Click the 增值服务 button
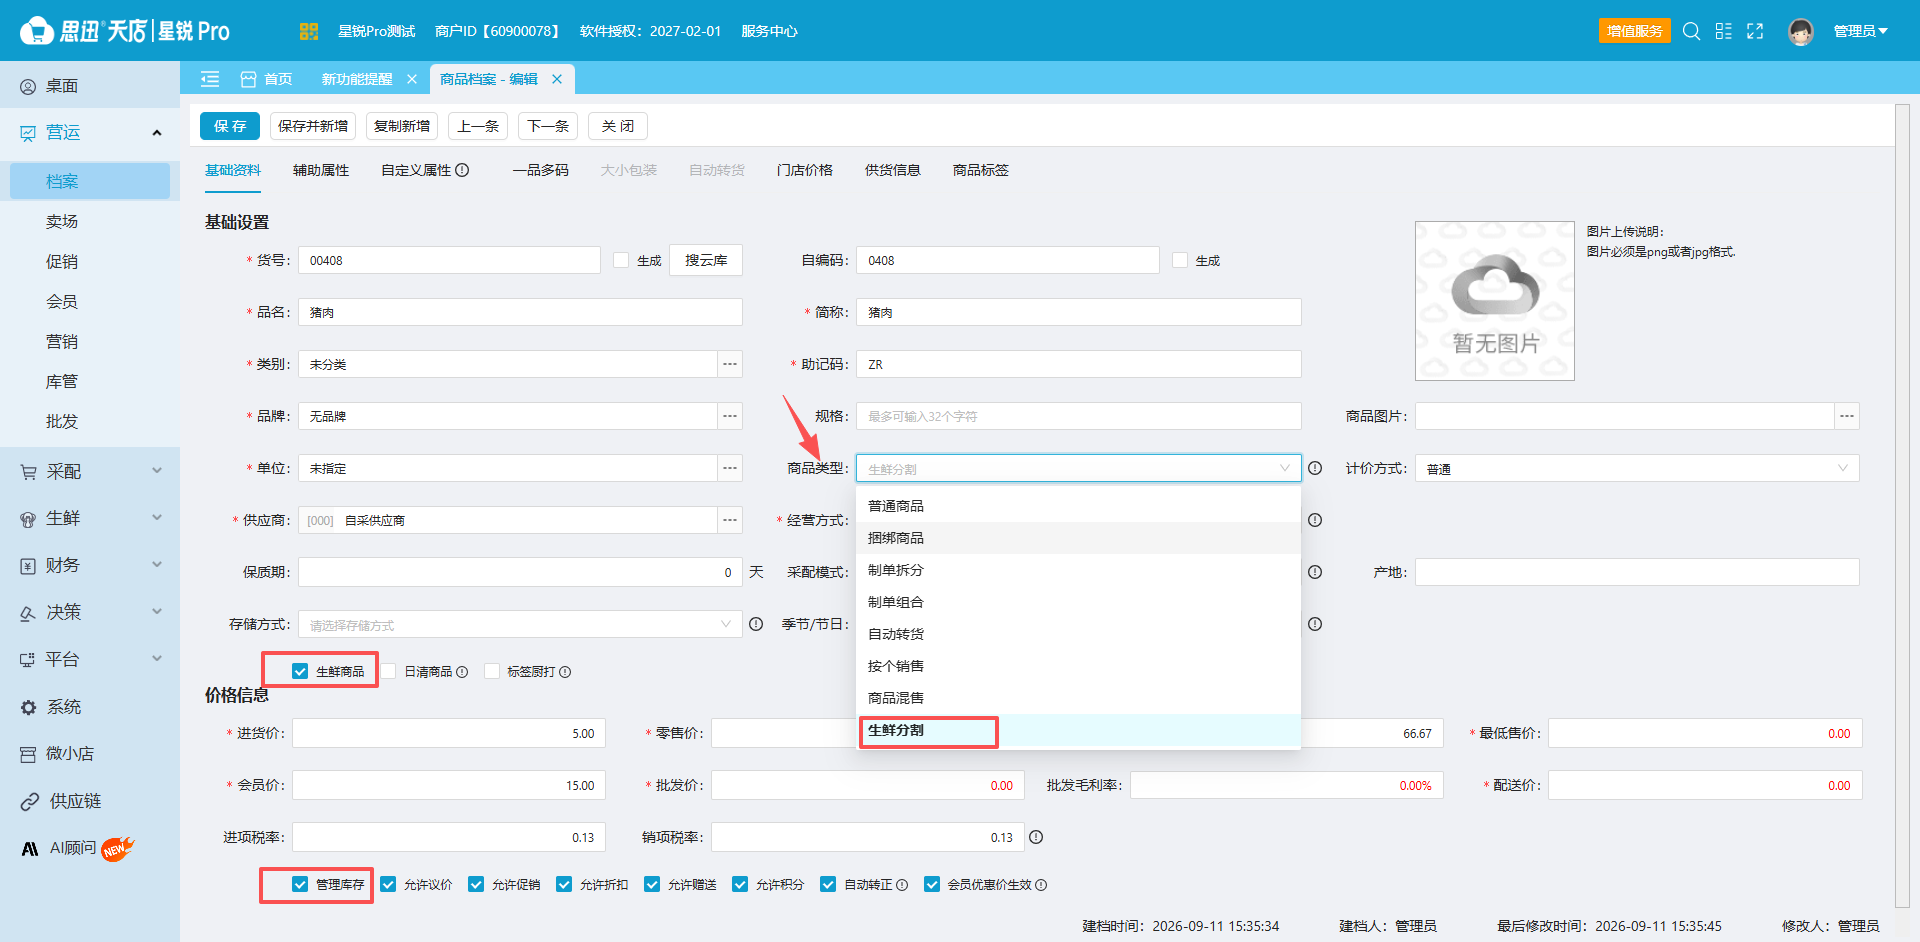Viewport: 1920px width, 942px height. (x=1635, y=31)
